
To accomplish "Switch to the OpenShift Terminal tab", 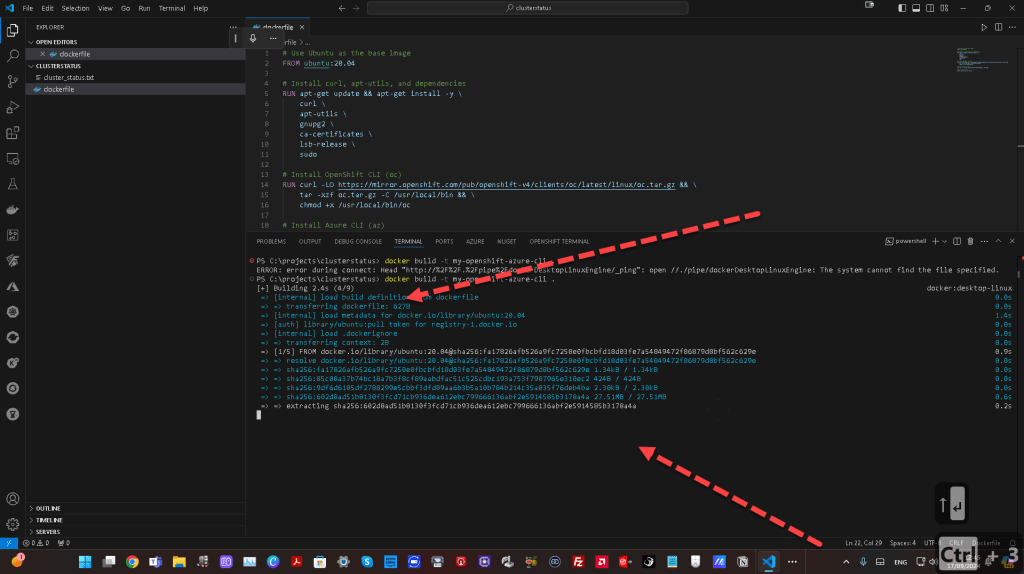I will point(559,242).
